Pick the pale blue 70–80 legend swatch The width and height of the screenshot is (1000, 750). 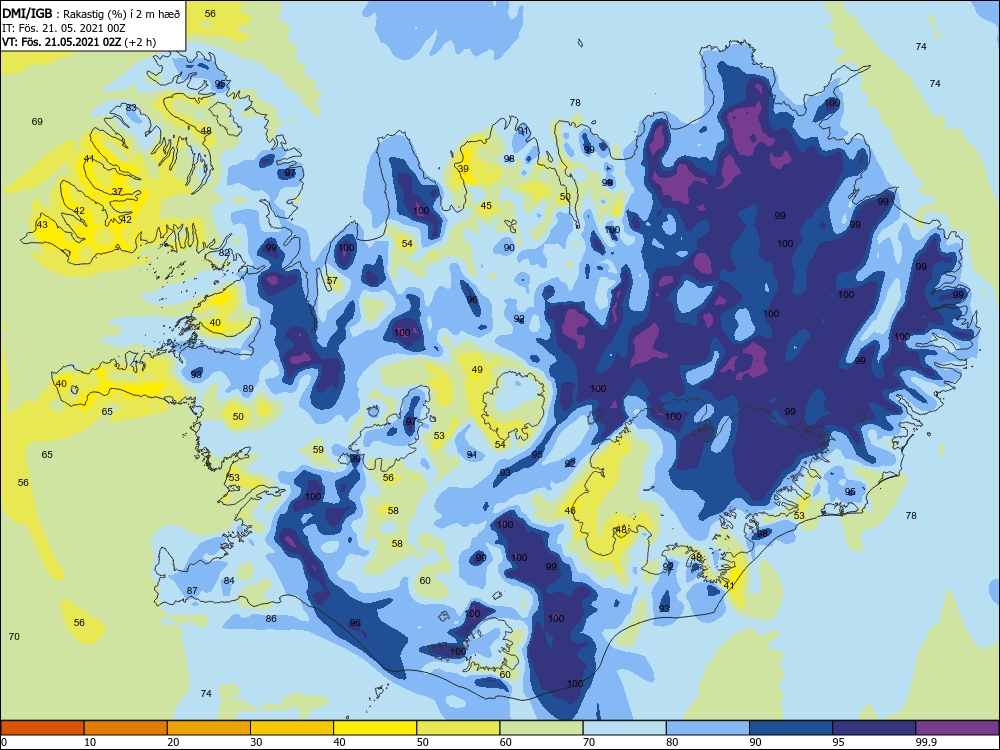click(624, 728)
